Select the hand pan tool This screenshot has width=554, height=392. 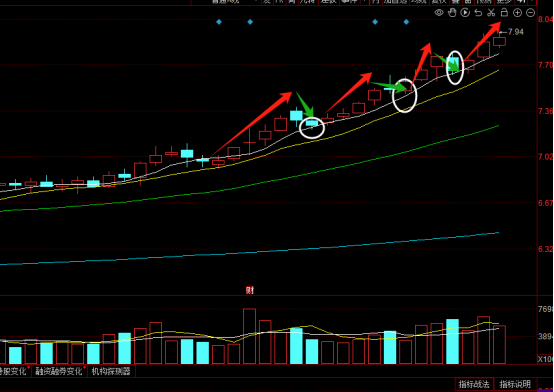[x=452, y=13]
